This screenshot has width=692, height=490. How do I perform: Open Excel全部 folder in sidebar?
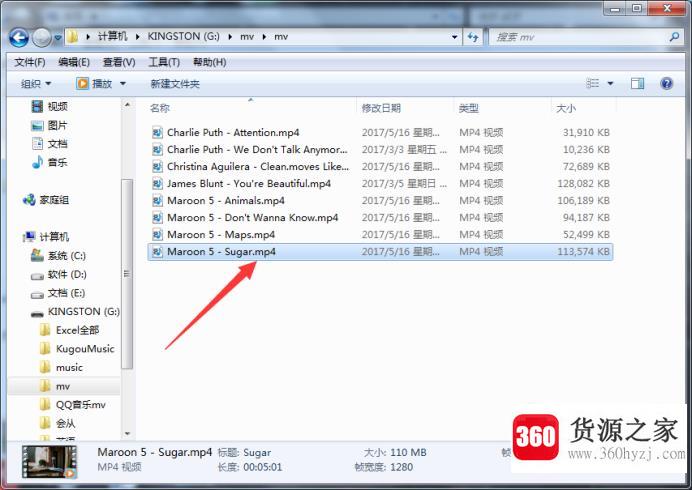click(x=69, y=330)
